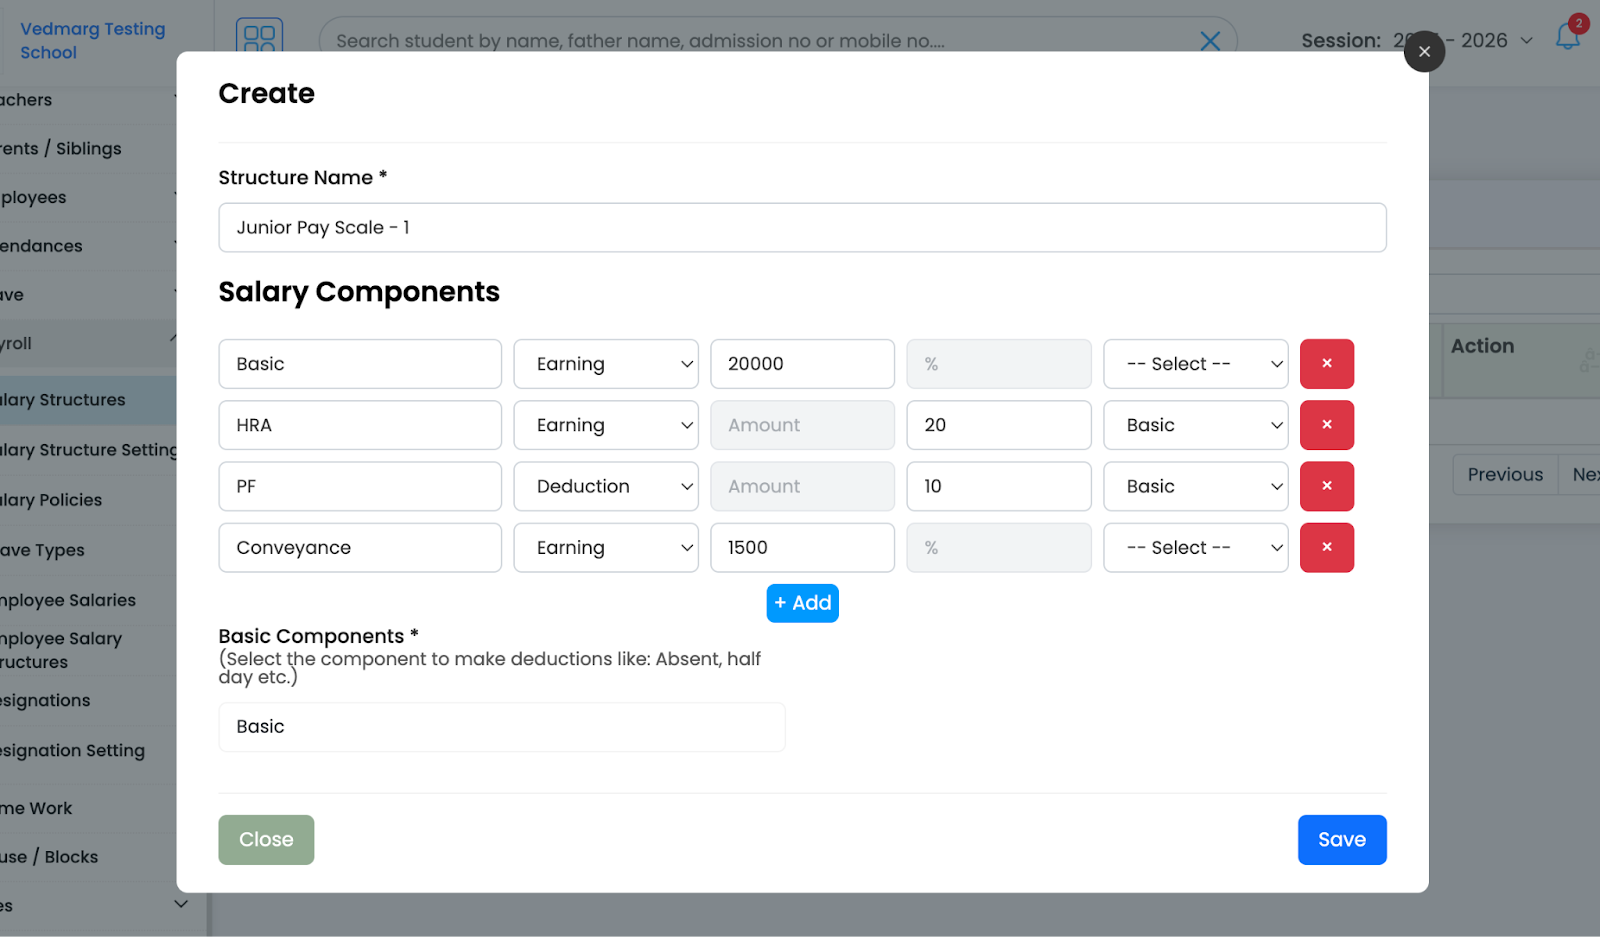This screenshot has width=1600, height=937.
Task: Open the Deduction dropdown on the PF row
Action: 605,486
